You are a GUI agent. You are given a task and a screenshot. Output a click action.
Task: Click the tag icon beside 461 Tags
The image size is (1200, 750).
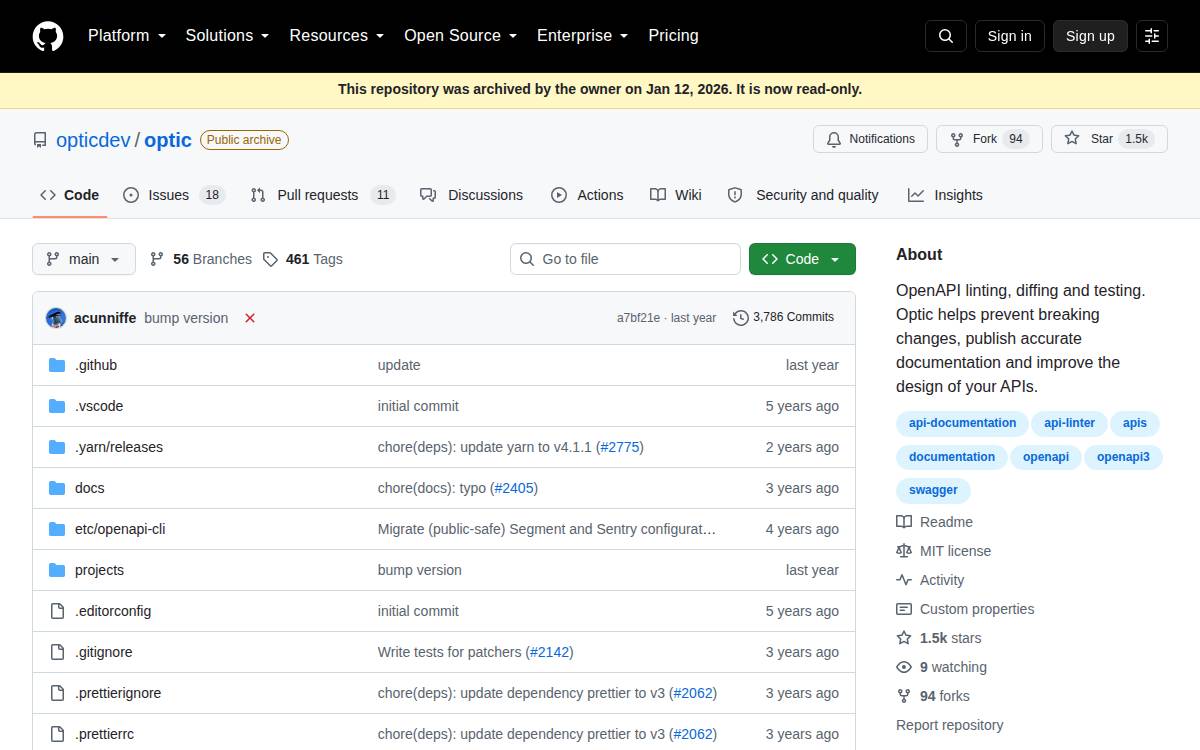(x=270, y=259)
